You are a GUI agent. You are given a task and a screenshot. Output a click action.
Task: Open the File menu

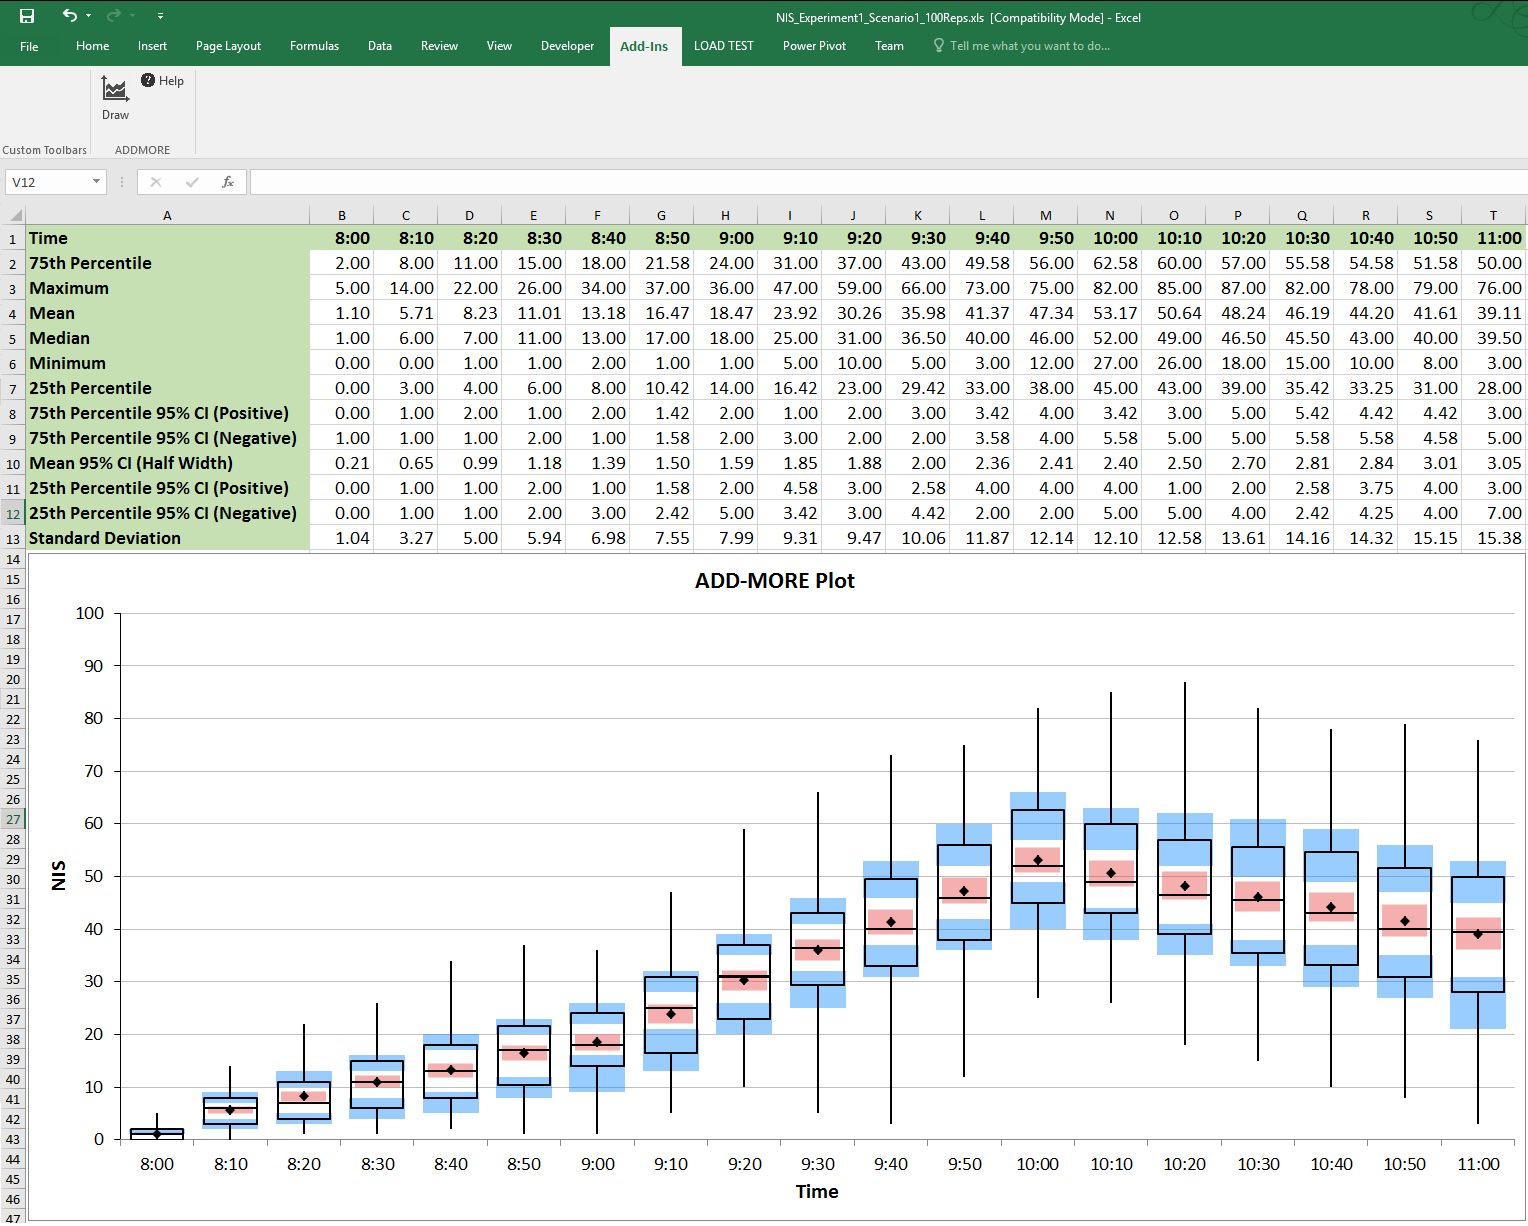29,46
